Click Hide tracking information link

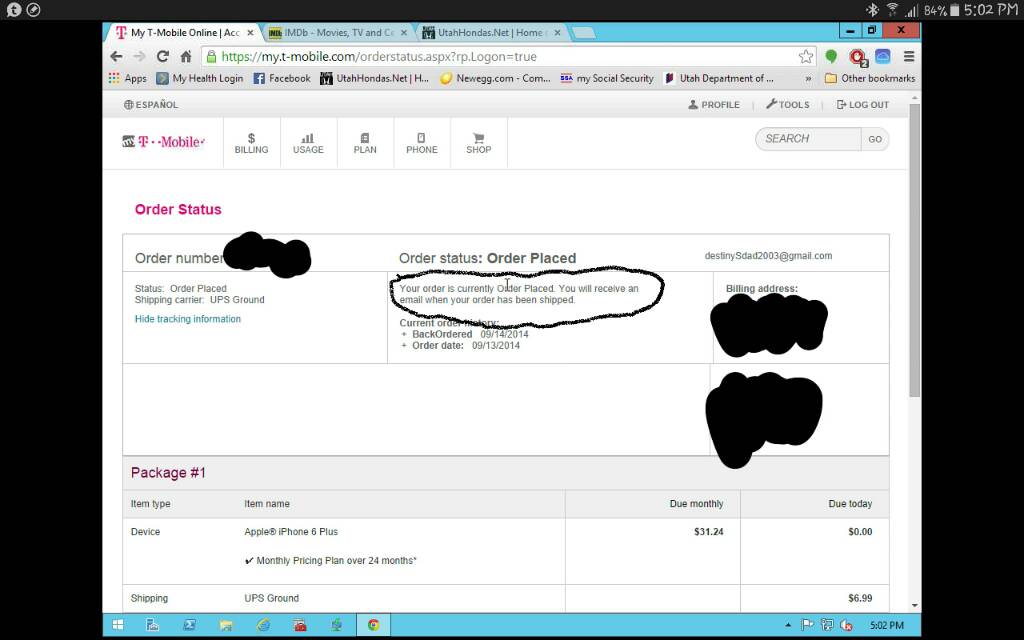187,319
